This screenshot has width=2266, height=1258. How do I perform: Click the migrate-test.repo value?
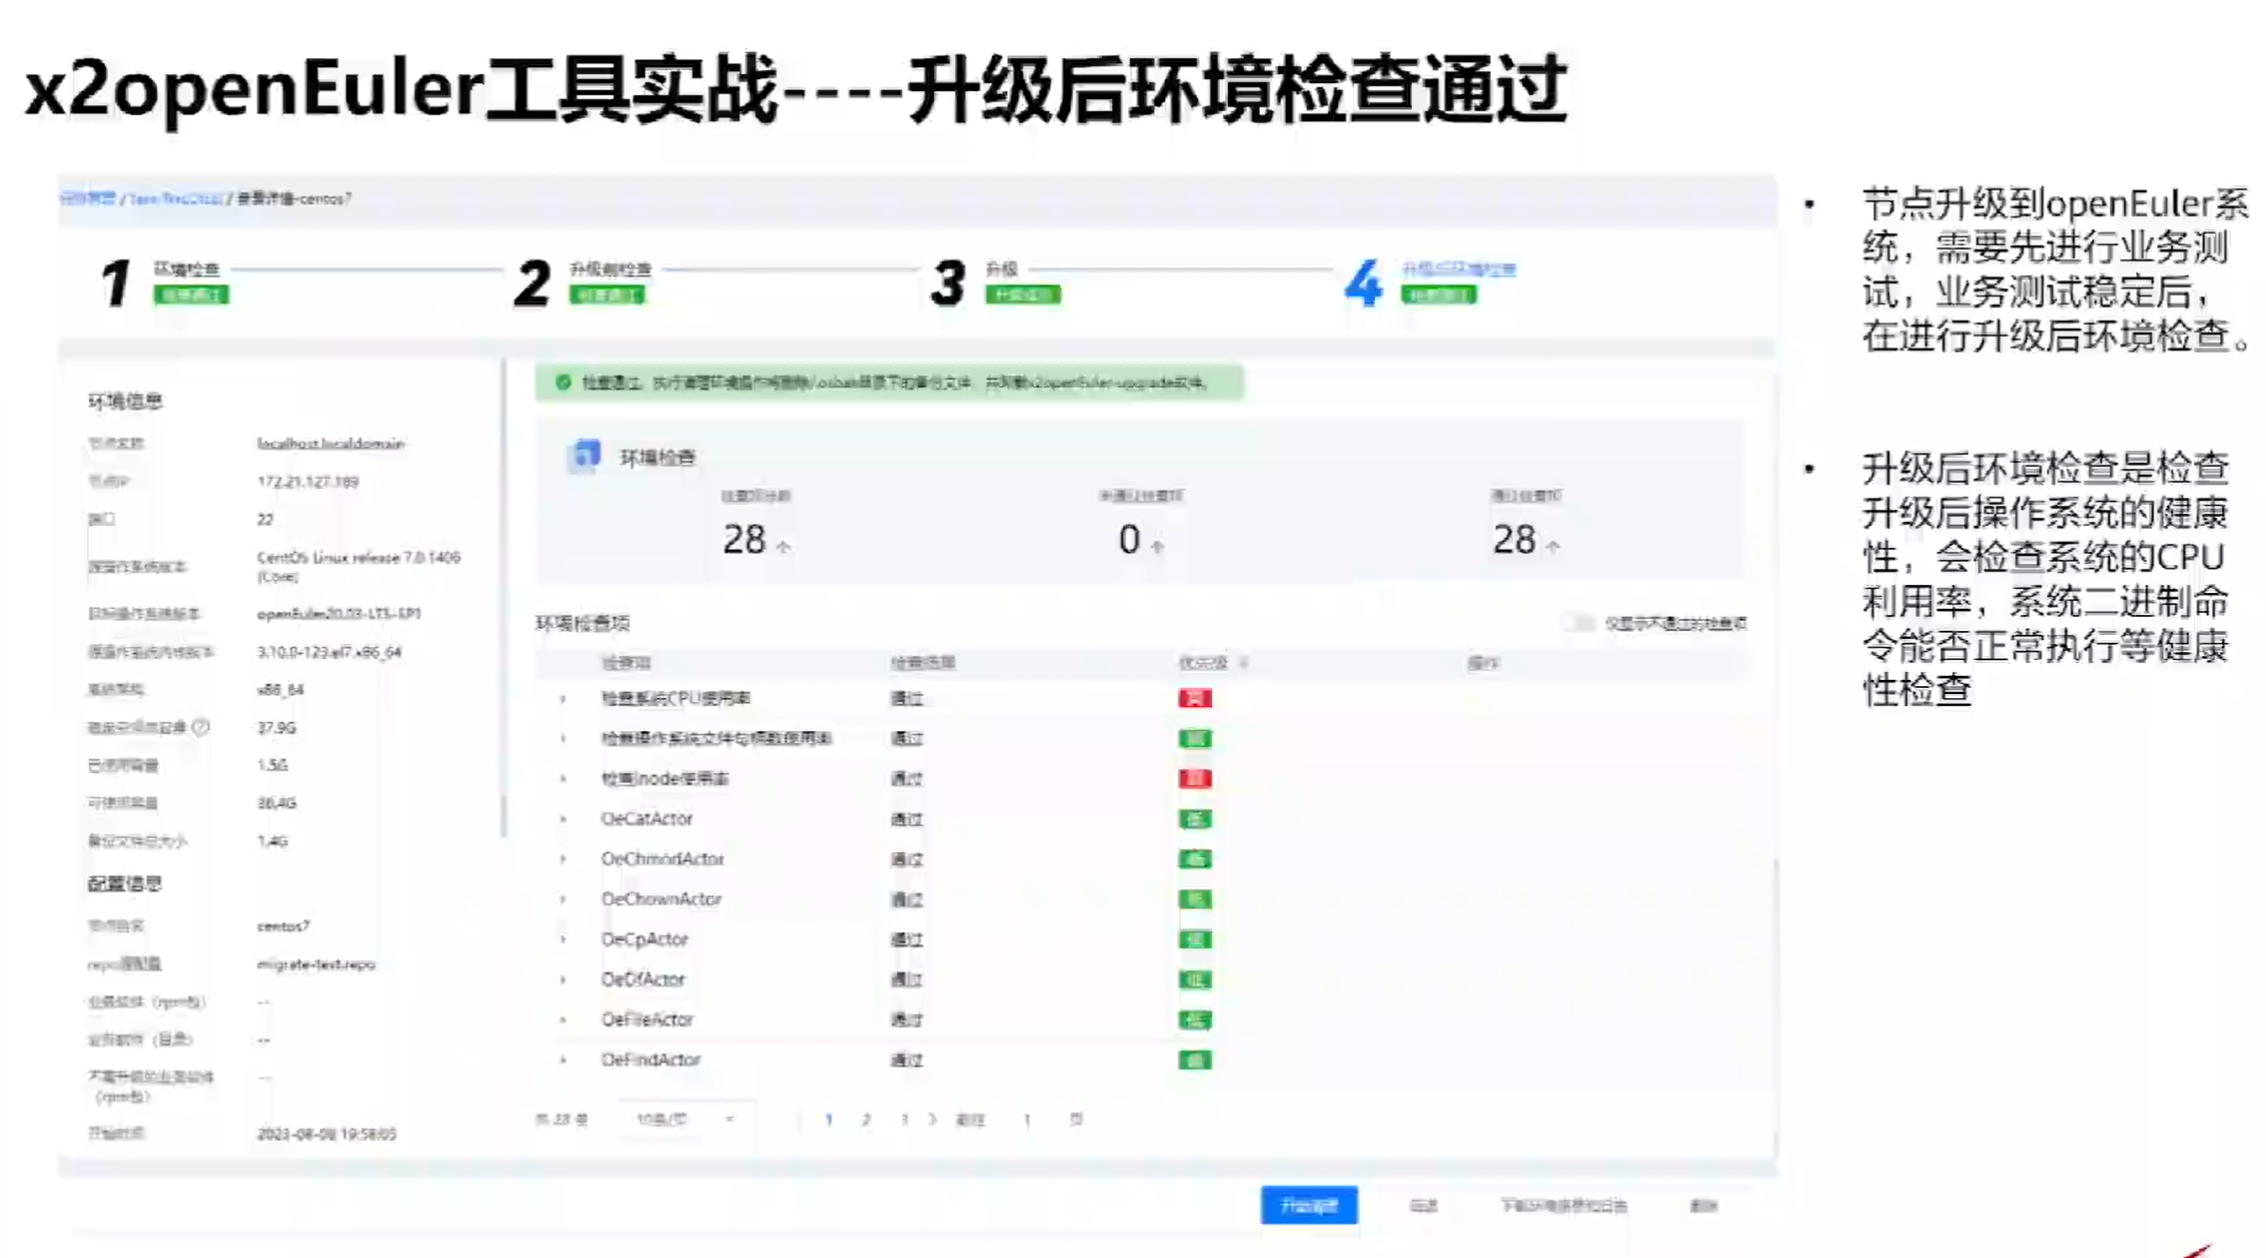click(x=316, y=964)
